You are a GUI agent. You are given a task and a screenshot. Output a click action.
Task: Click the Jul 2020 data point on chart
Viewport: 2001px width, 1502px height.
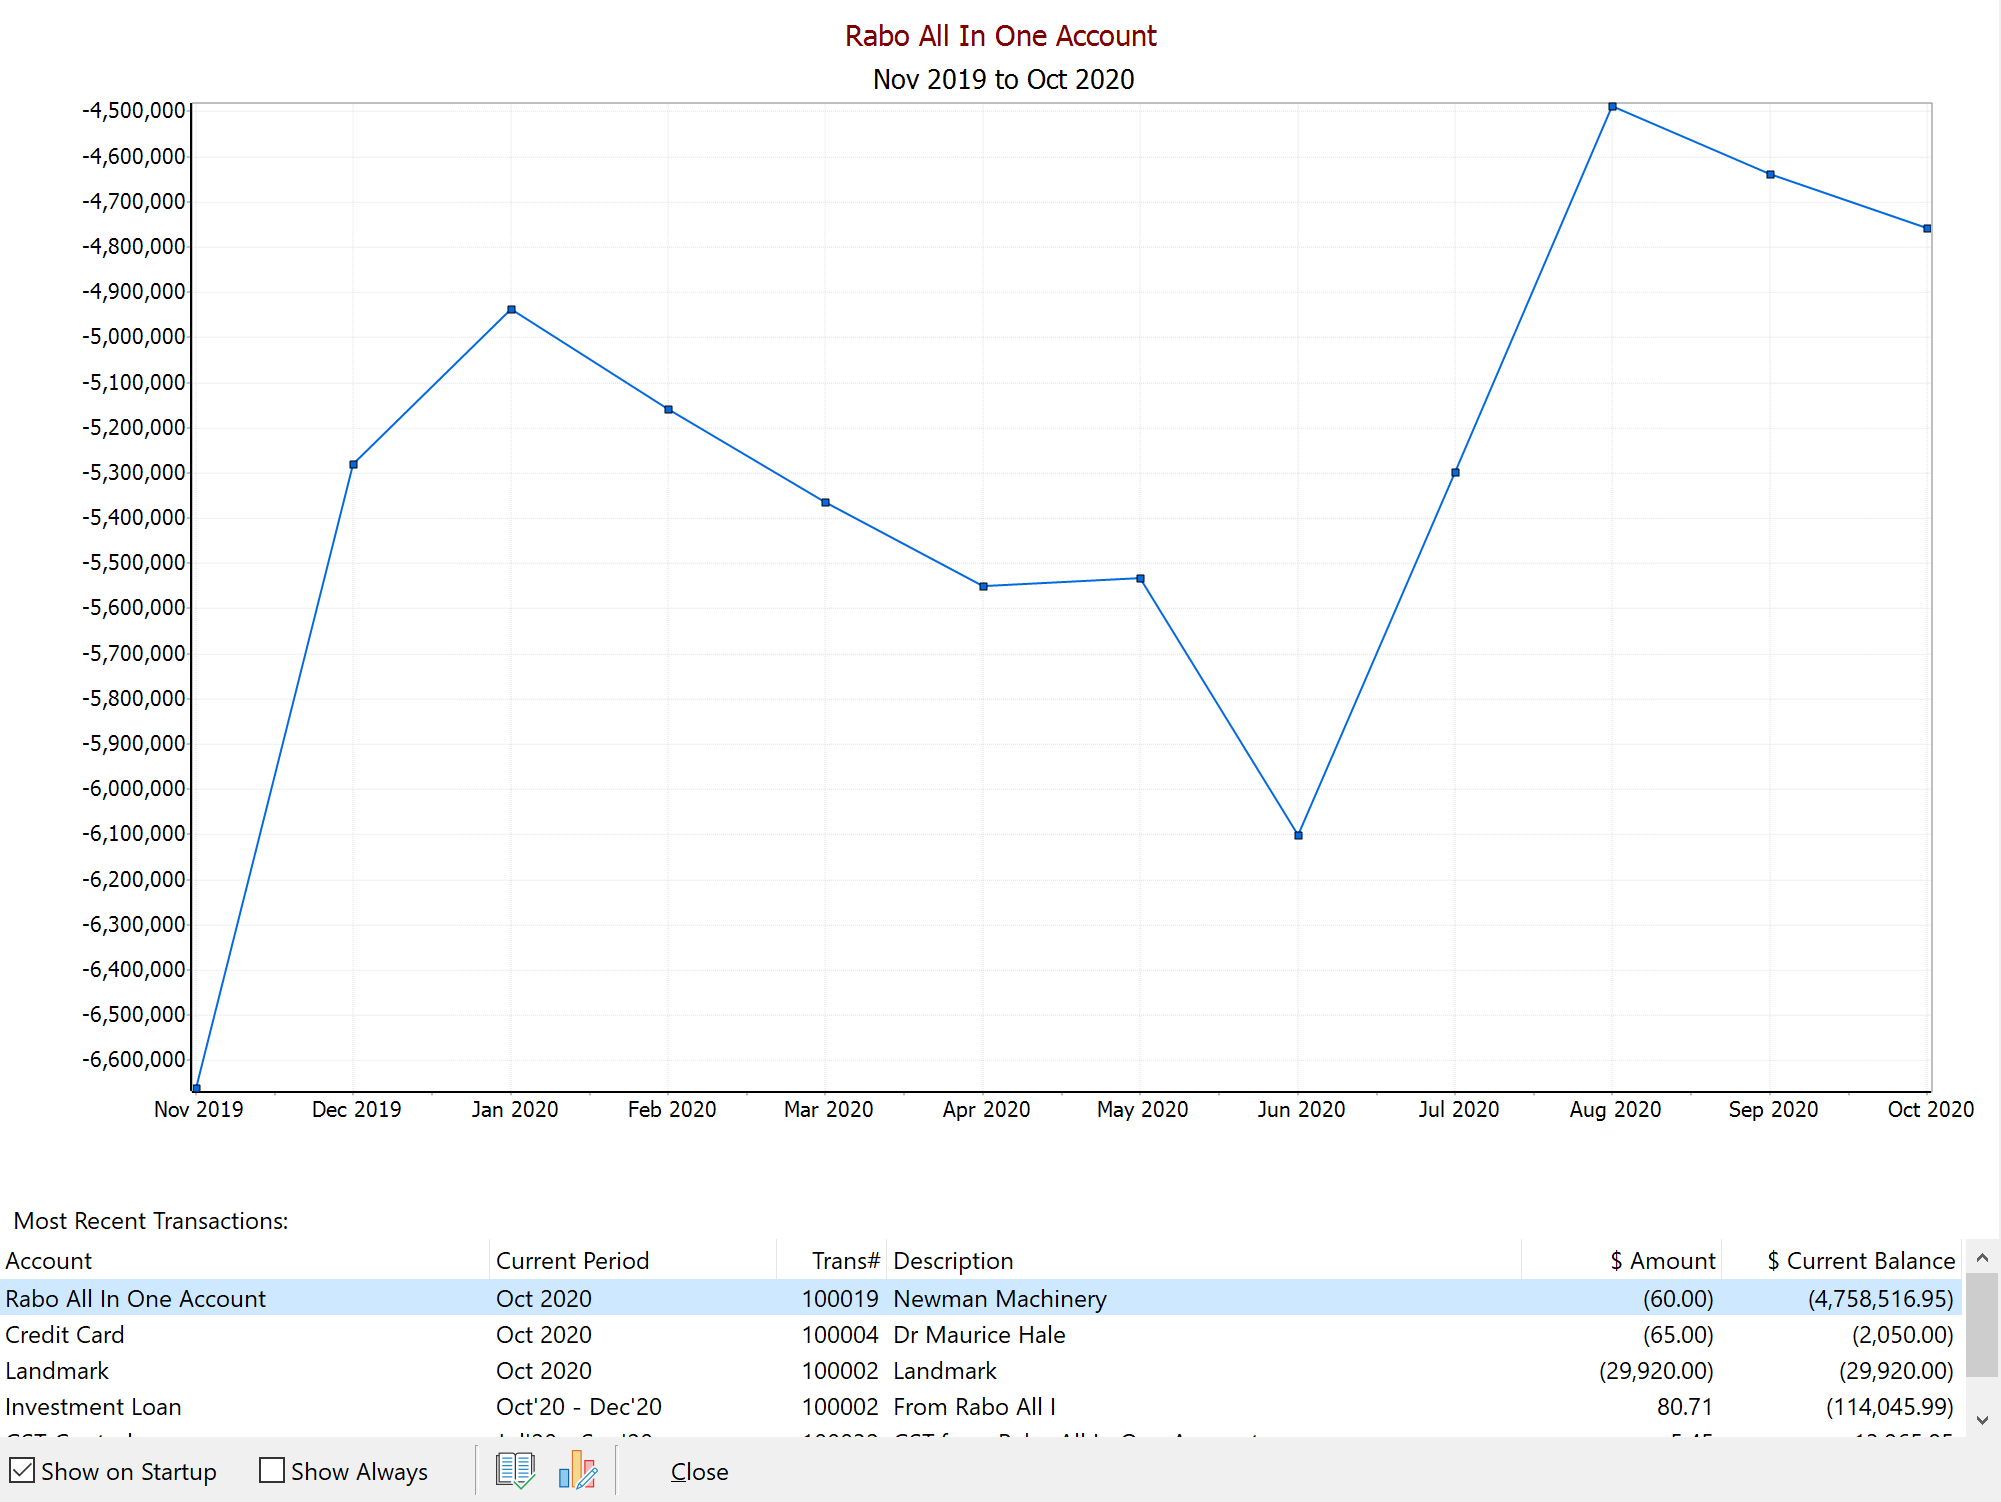(1455, 472)
